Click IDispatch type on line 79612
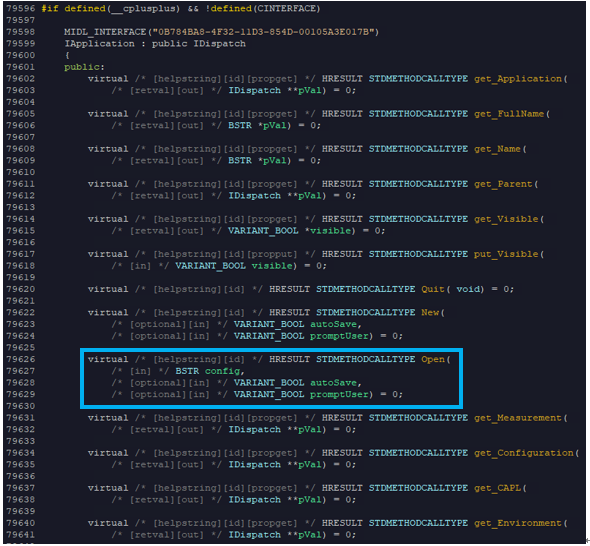590x546 pixels. click(254, 196)
